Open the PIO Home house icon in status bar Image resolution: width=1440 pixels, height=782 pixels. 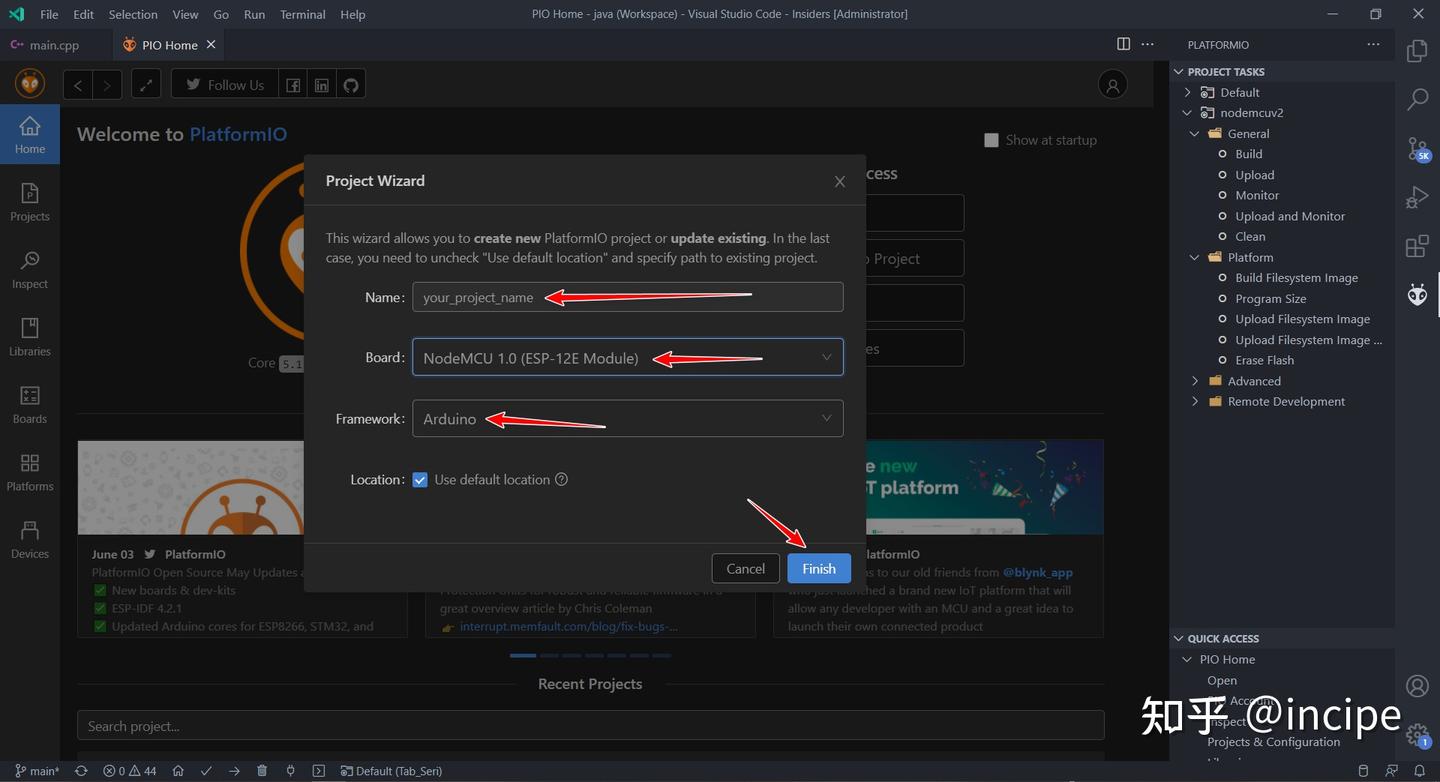pos(180,771)
